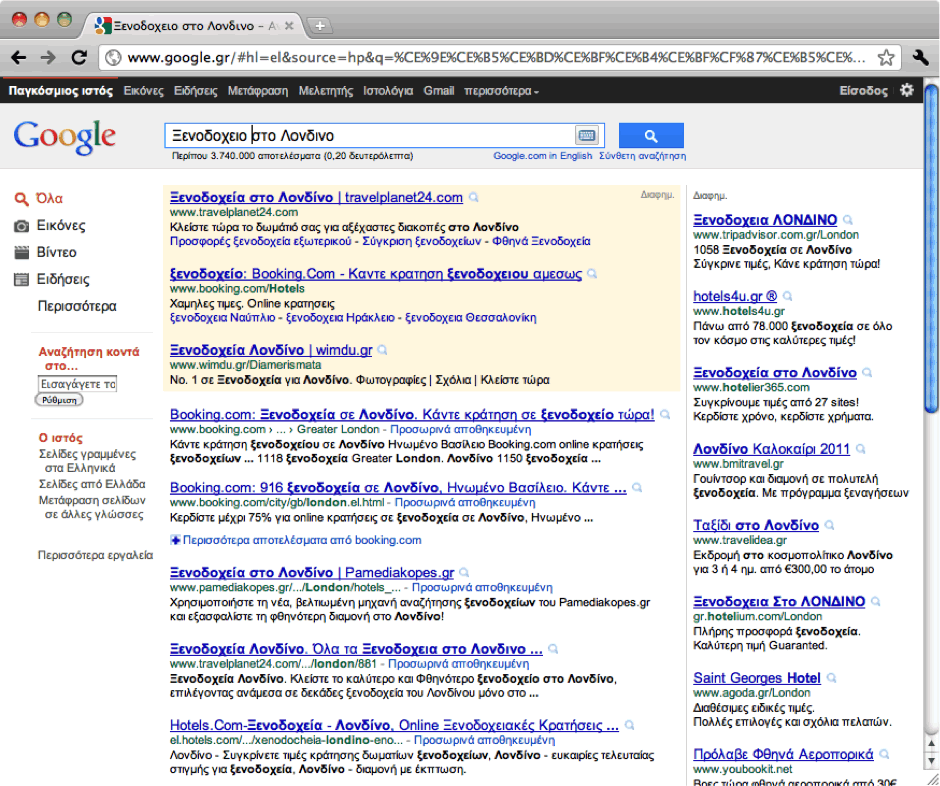Viewport: 940px width, 786px height.
Task: Click the Google logo
Action: tap(65, 137)
